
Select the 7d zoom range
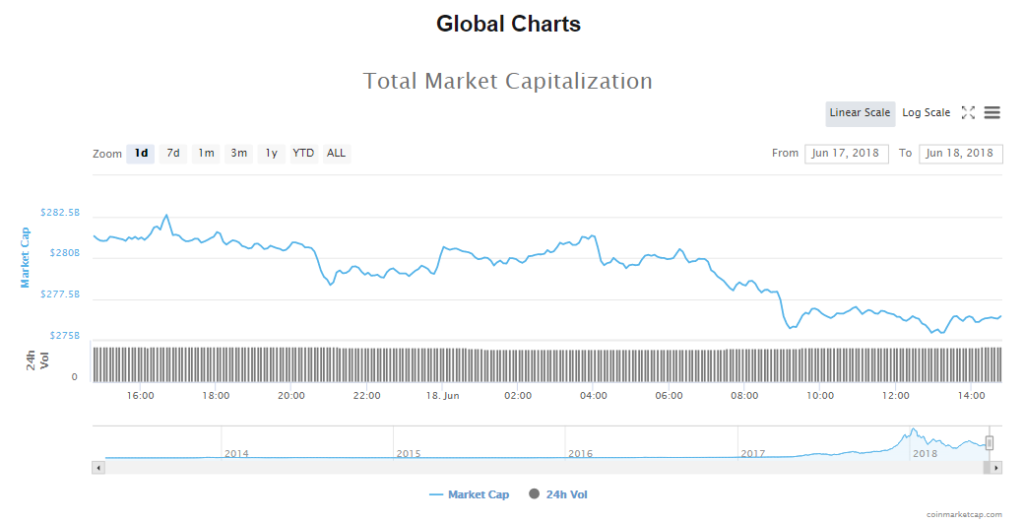(x=173, y=153)
